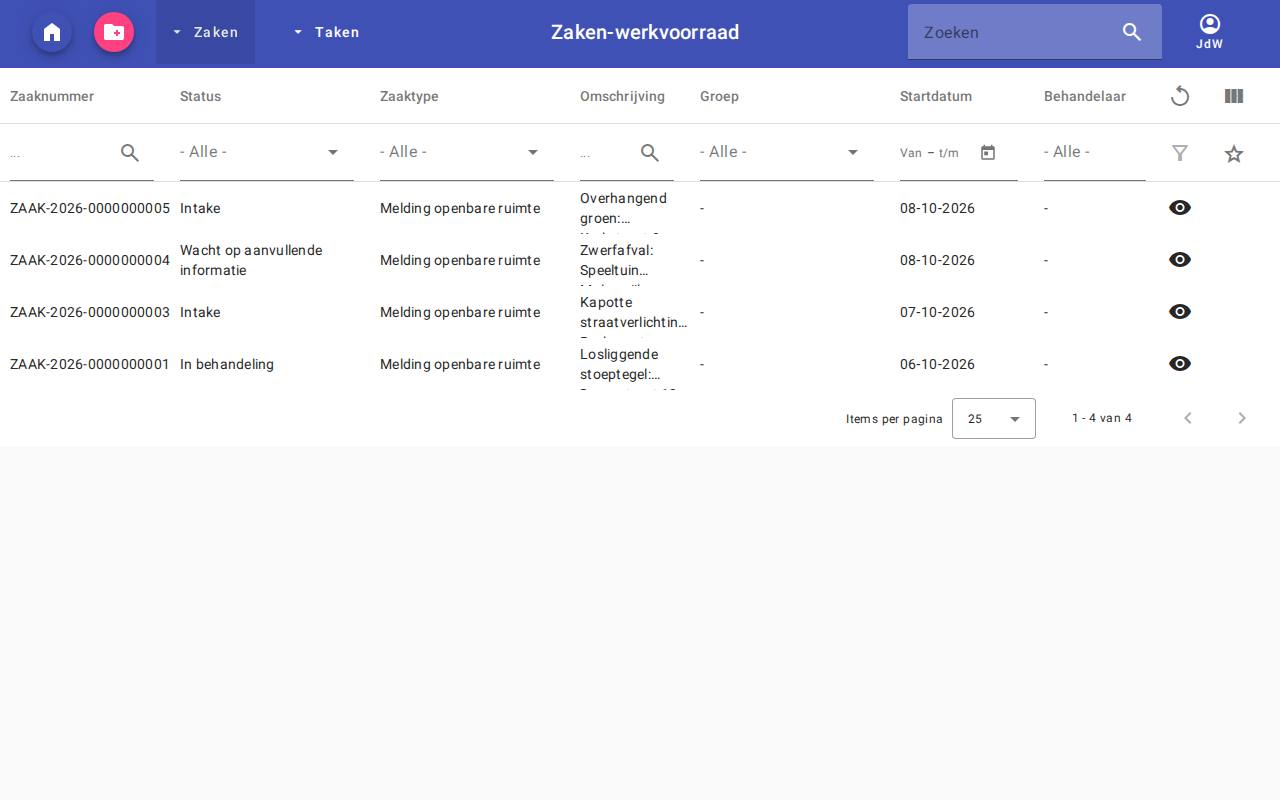Expand the Groep filter dropdown

point(787,153)
